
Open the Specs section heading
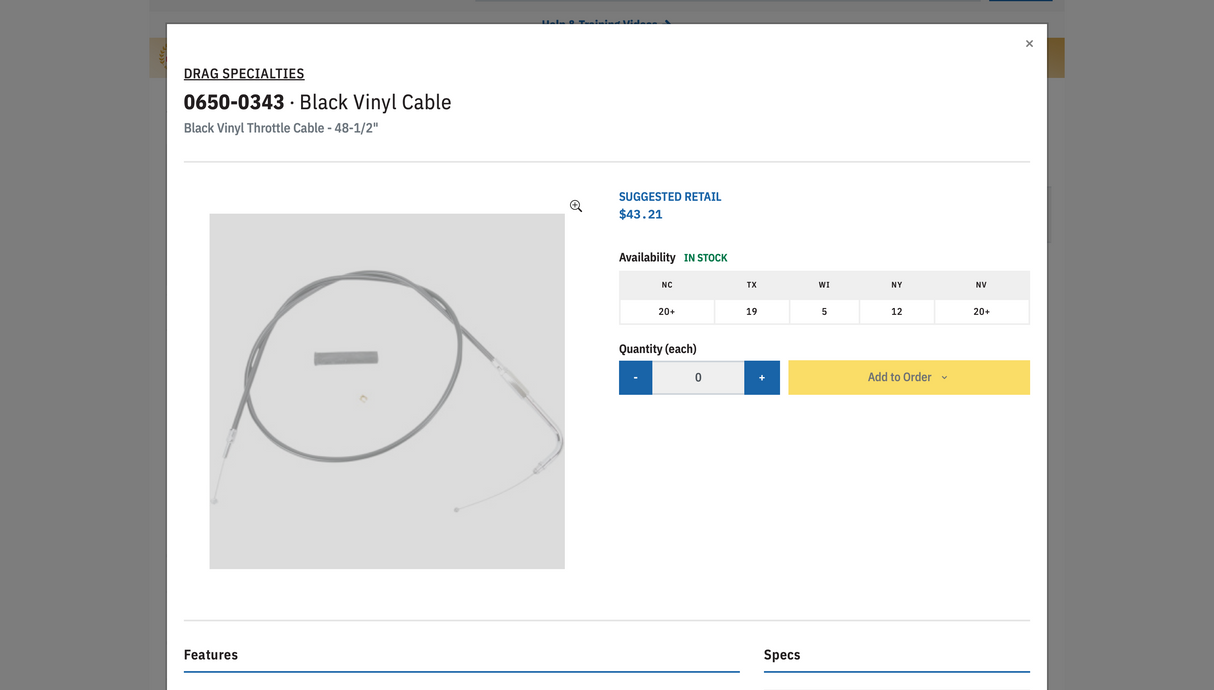(x=782, y=655)
